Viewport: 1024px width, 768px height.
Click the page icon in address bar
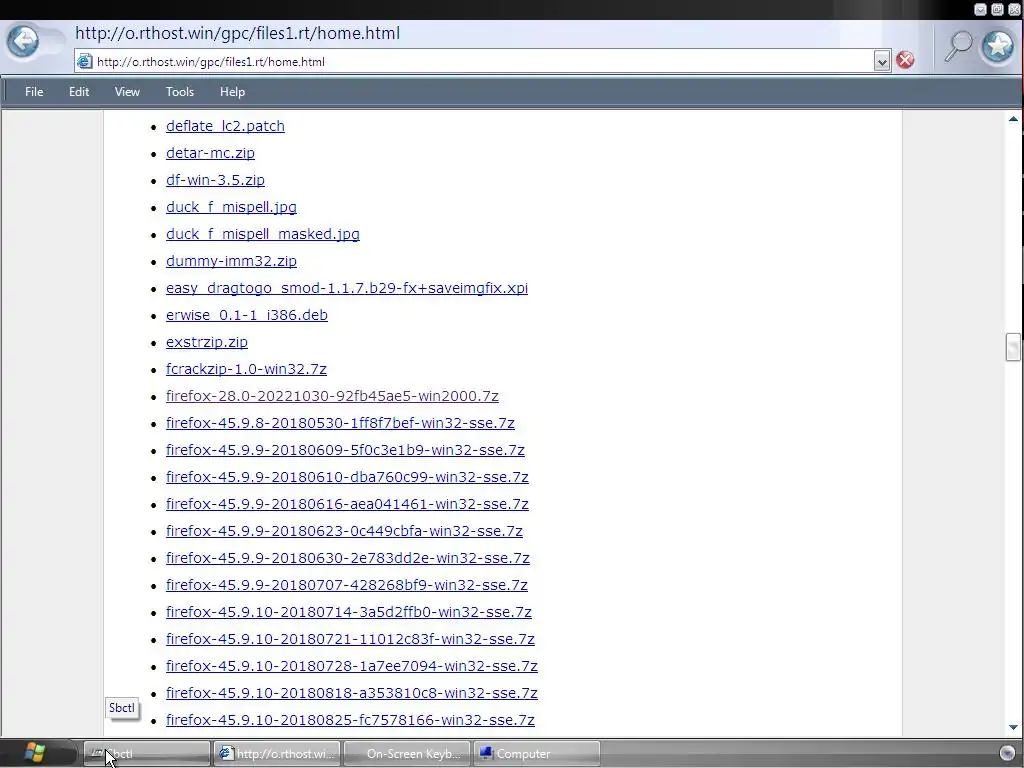point(85,62)
